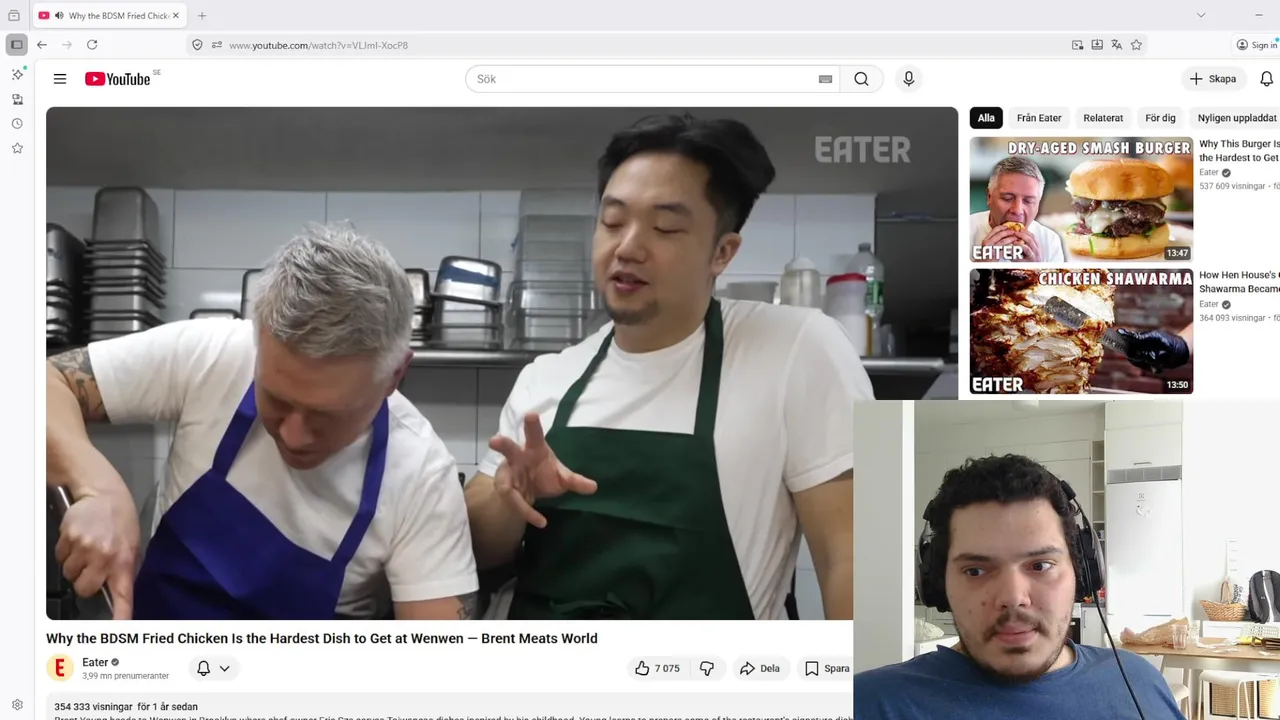Go back with browser back arrow
The image size is (1280, 720).
[x=42, y=45]
